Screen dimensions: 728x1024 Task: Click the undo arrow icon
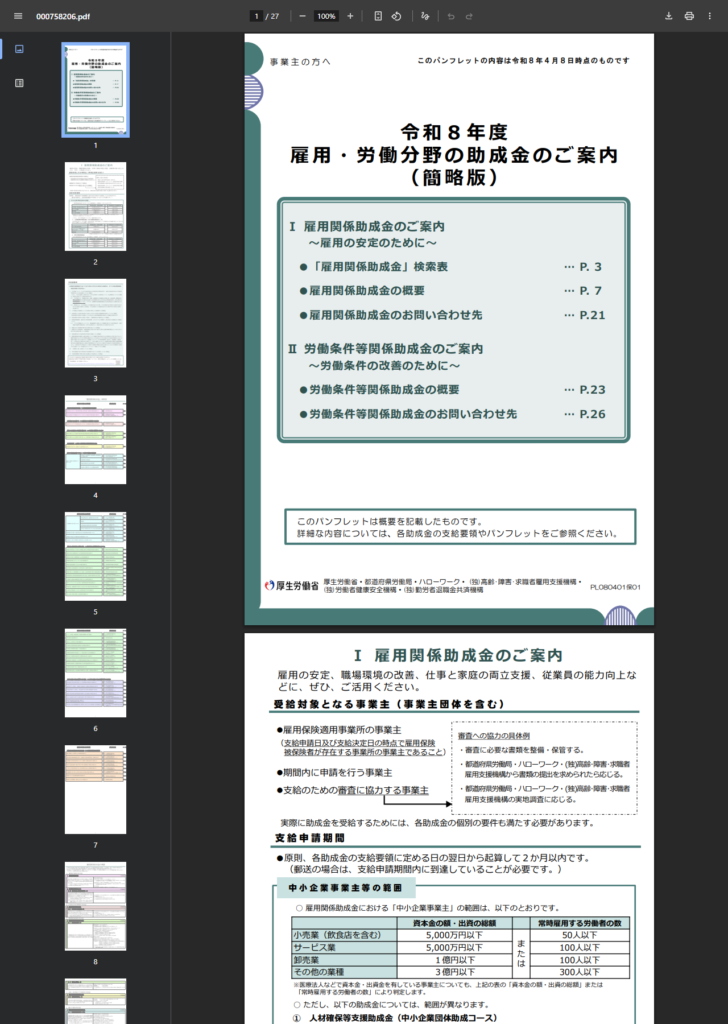point(451,16)
